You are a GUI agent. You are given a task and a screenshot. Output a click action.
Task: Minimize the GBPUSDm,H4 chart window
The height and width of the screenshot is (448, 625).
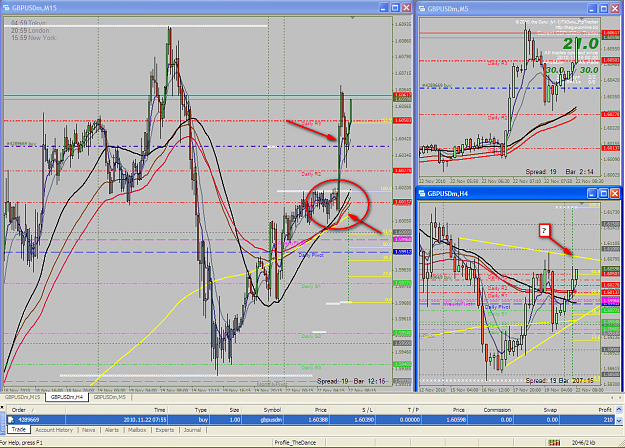point(592,194)
